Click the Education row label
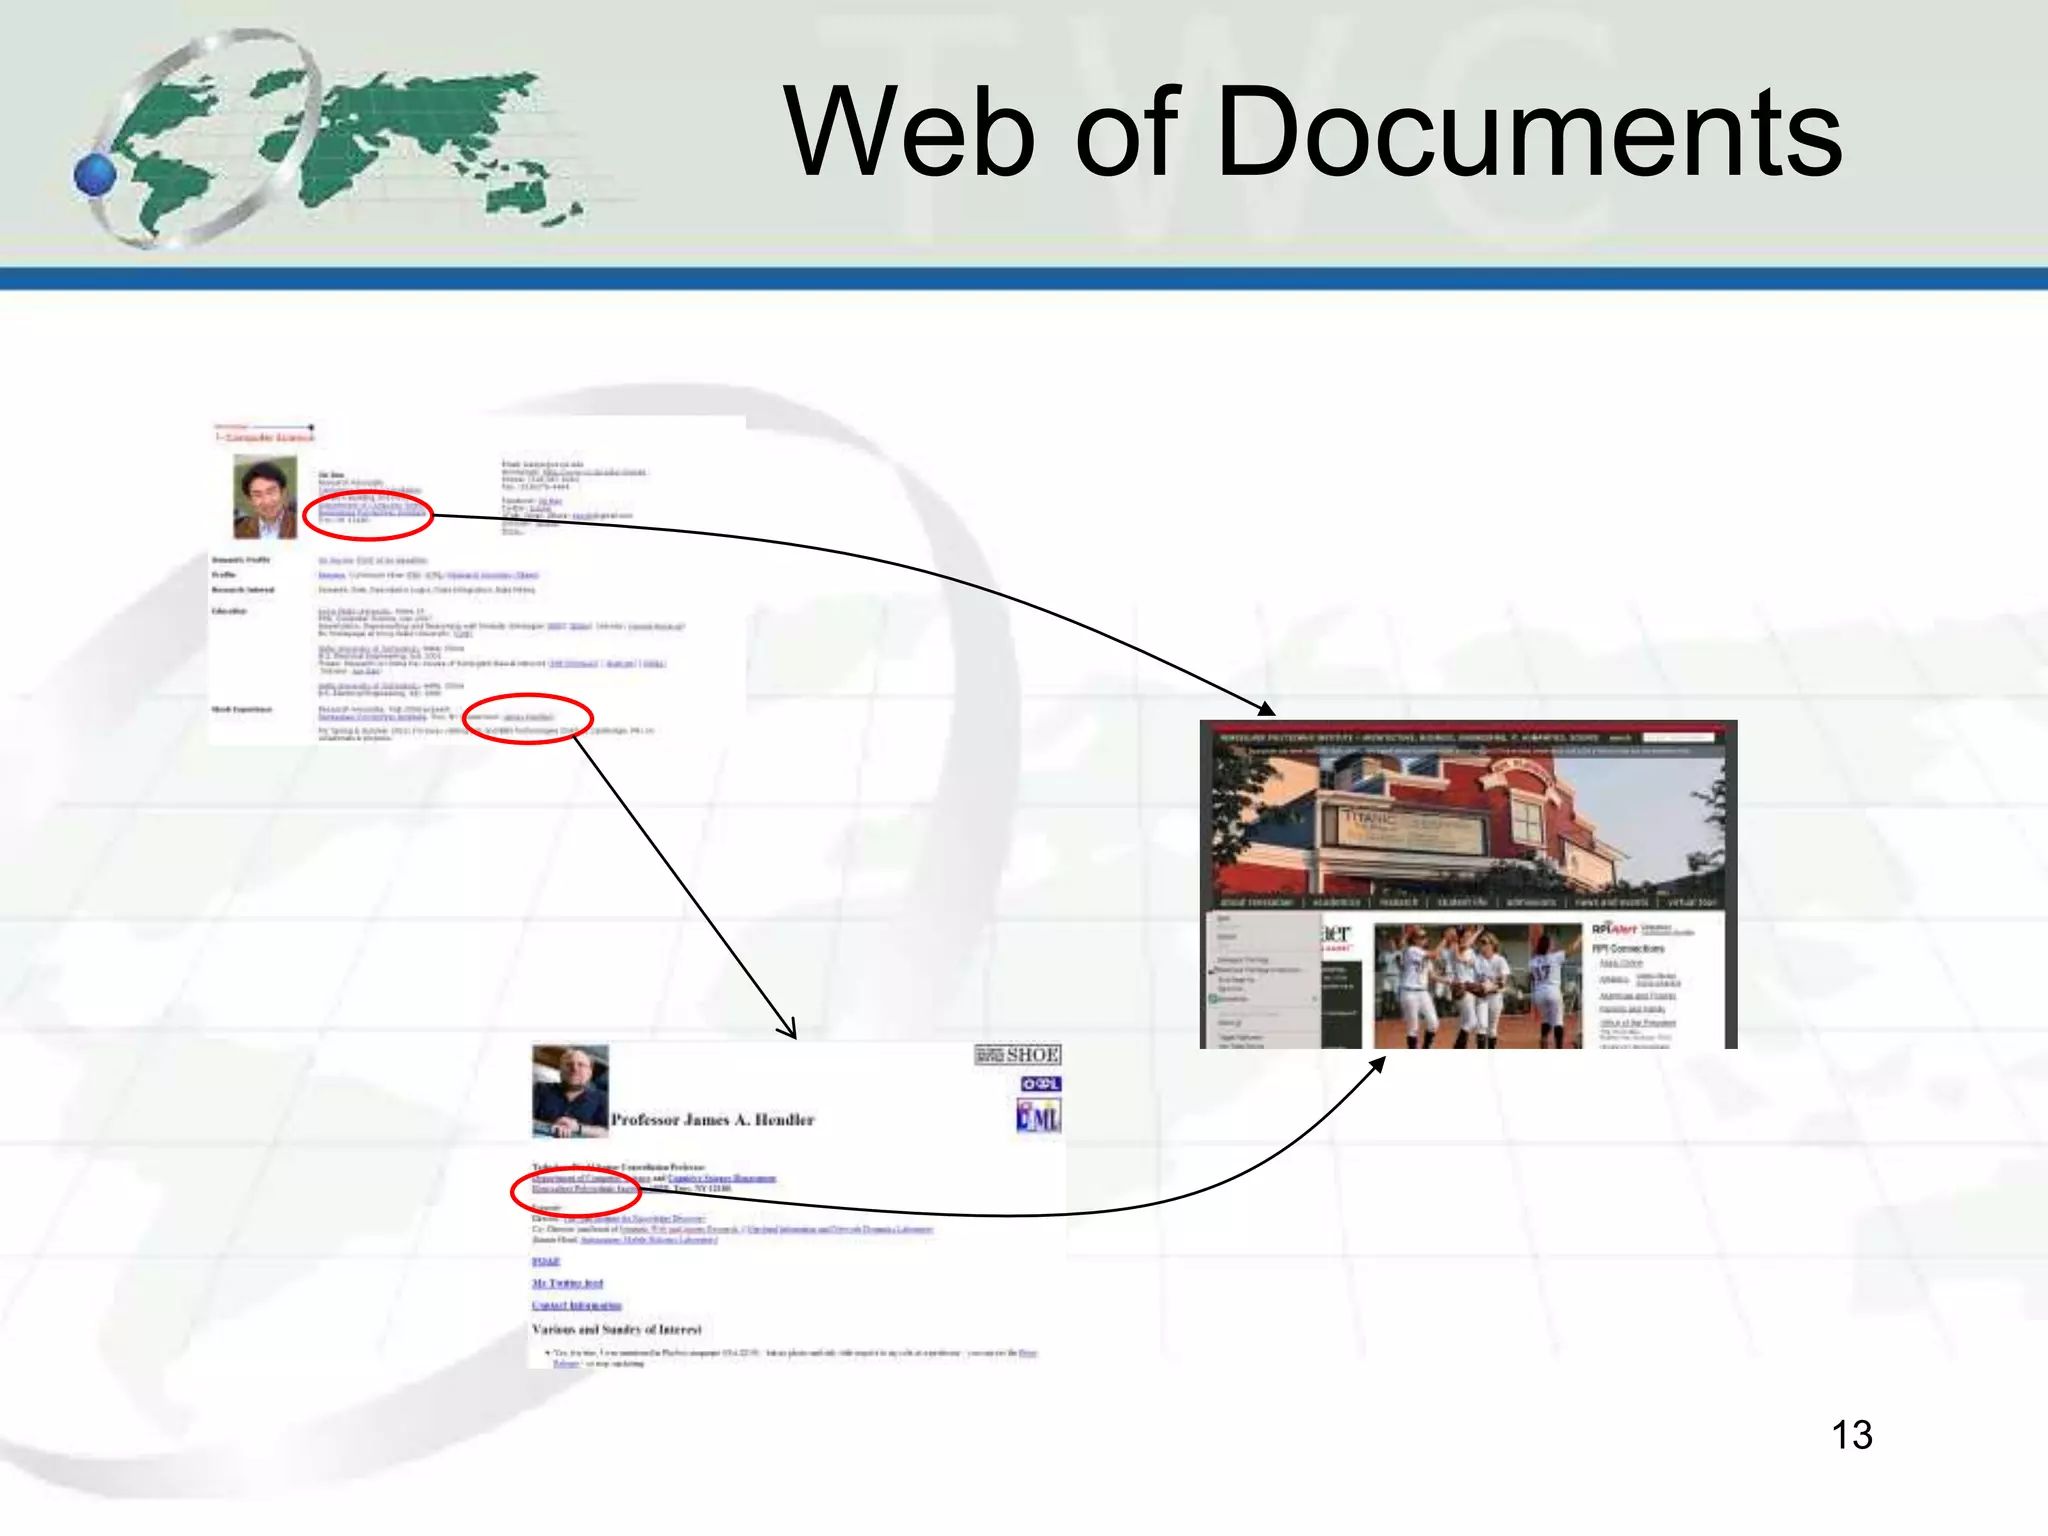 click(229, 611)
